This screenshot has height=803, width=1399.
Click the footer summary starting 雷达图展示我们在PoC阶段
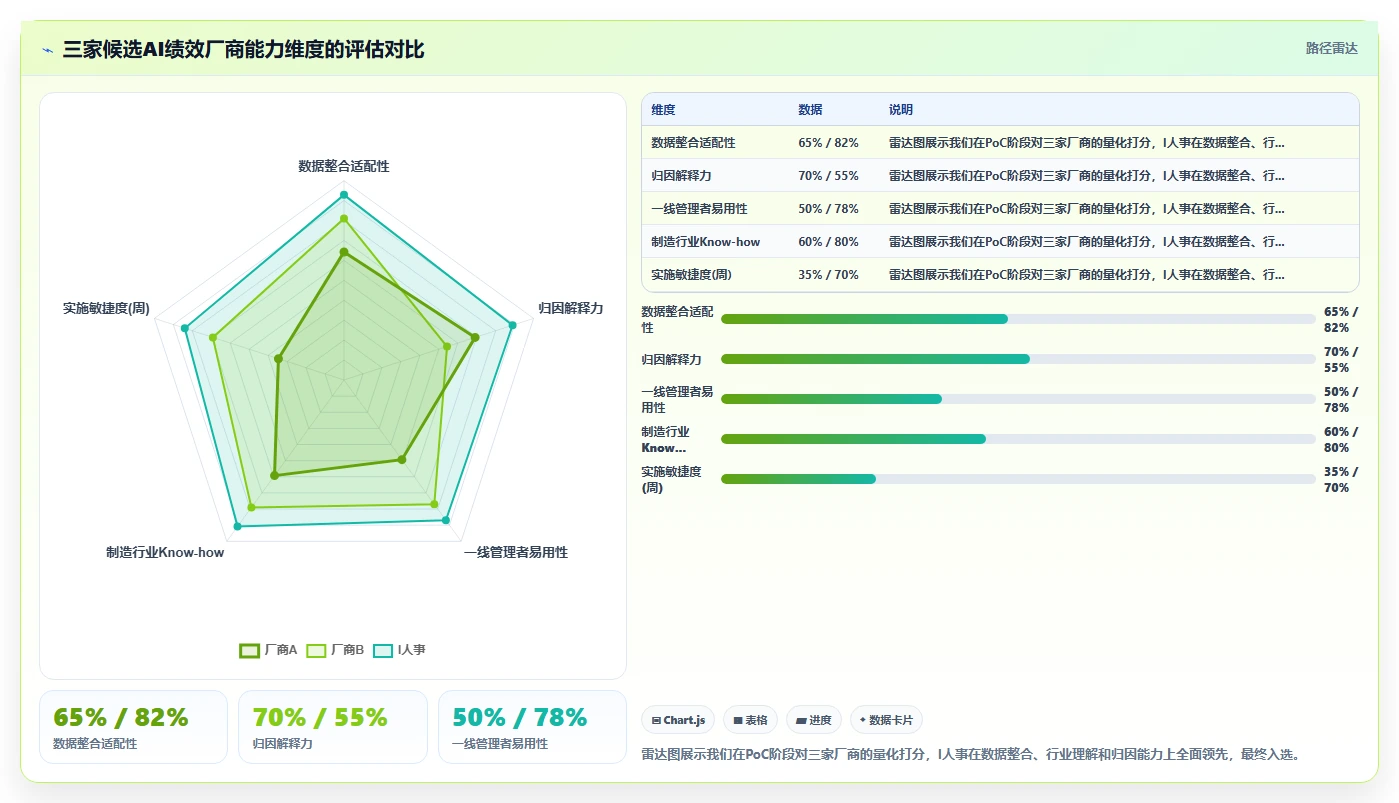tap(971, 754)
